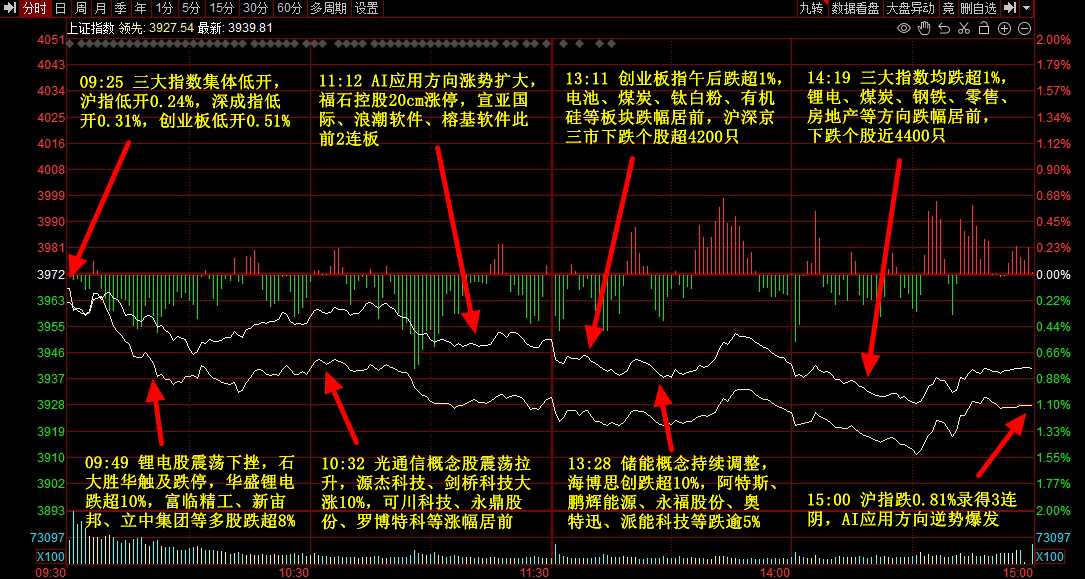The image size is (1085, 579).
Task: Click the eye visibility icon in chart toolbar
Action: 904,27
